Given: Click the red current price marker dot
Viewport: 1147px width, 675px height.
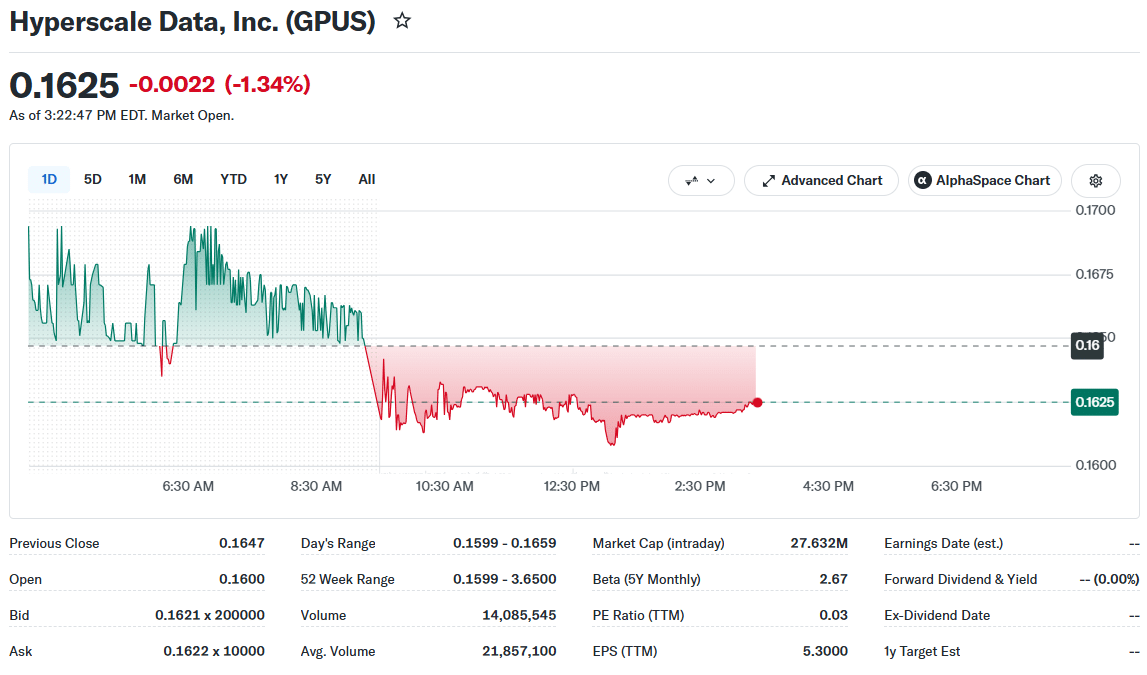Looking at the screenshot, I should pos(757,402).
